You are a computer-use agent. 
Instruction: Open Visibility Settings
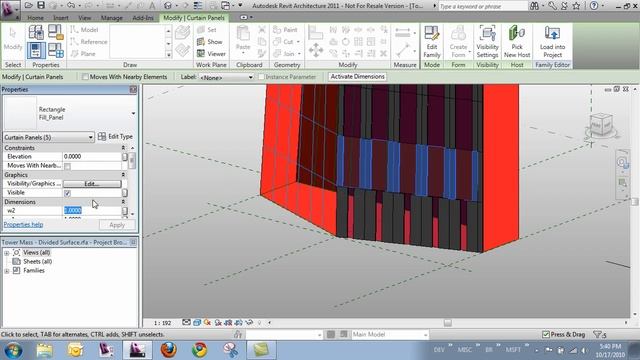point(487,42)
